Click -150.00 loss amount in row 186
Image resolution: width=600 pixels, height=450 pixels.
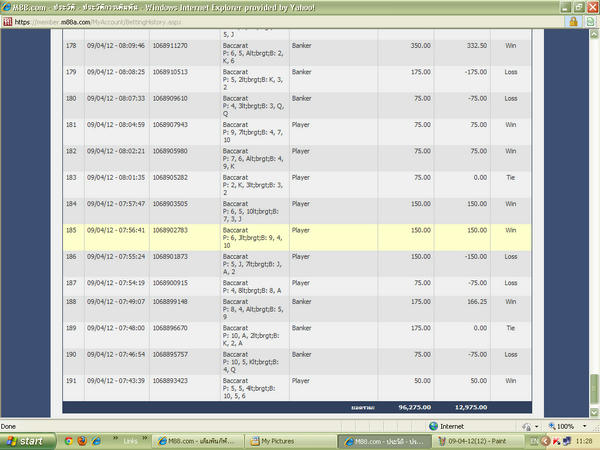pyautogui.click(x=476, y=257)
